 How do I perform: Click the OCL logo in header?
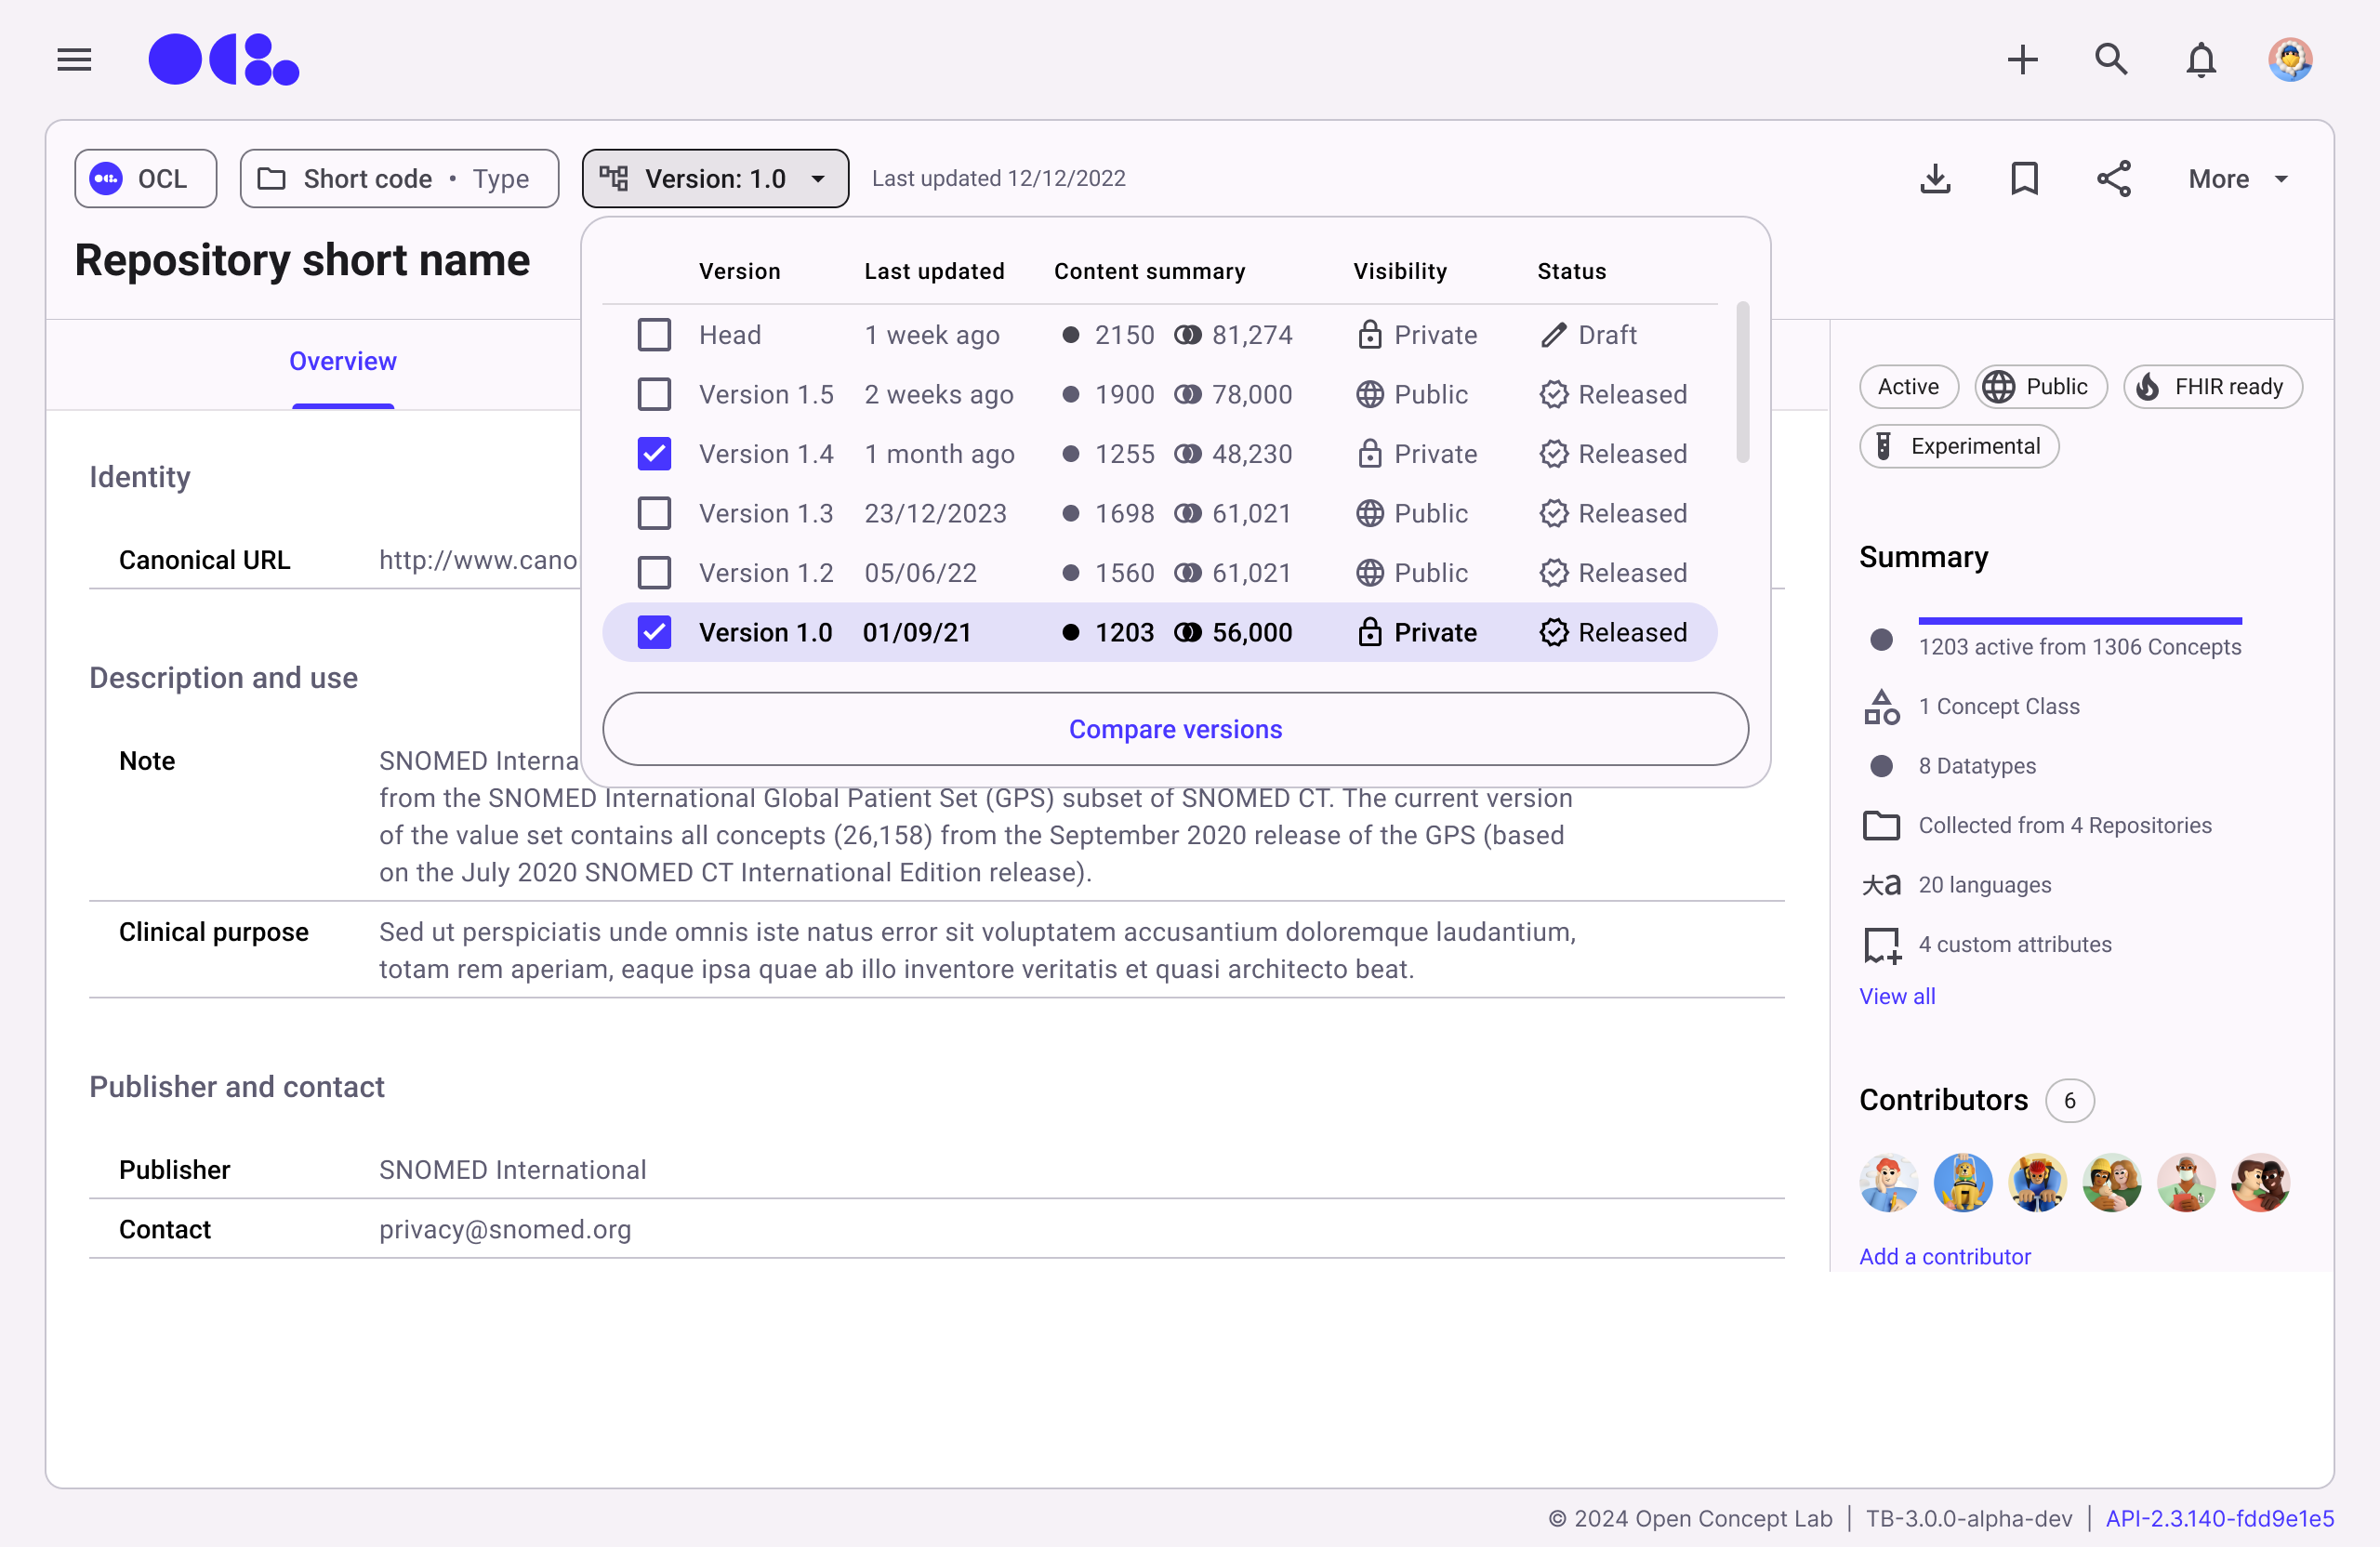coord(224,60)
